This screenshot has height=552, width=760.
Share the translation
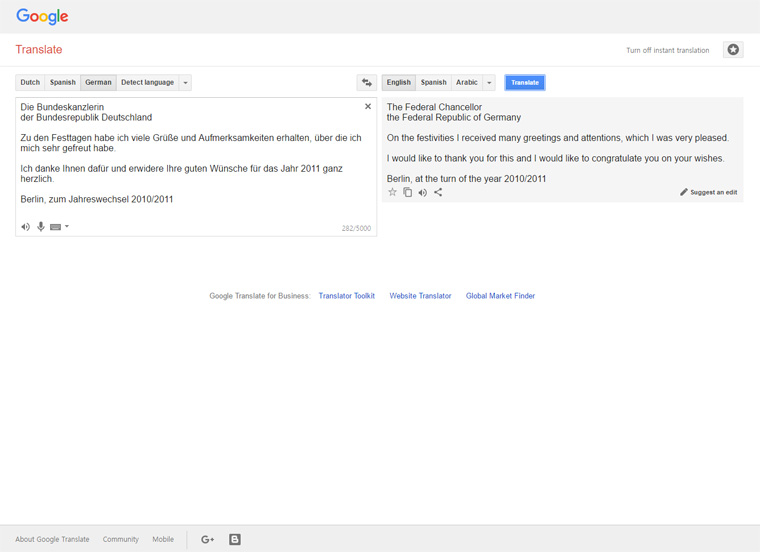point(438,192)
